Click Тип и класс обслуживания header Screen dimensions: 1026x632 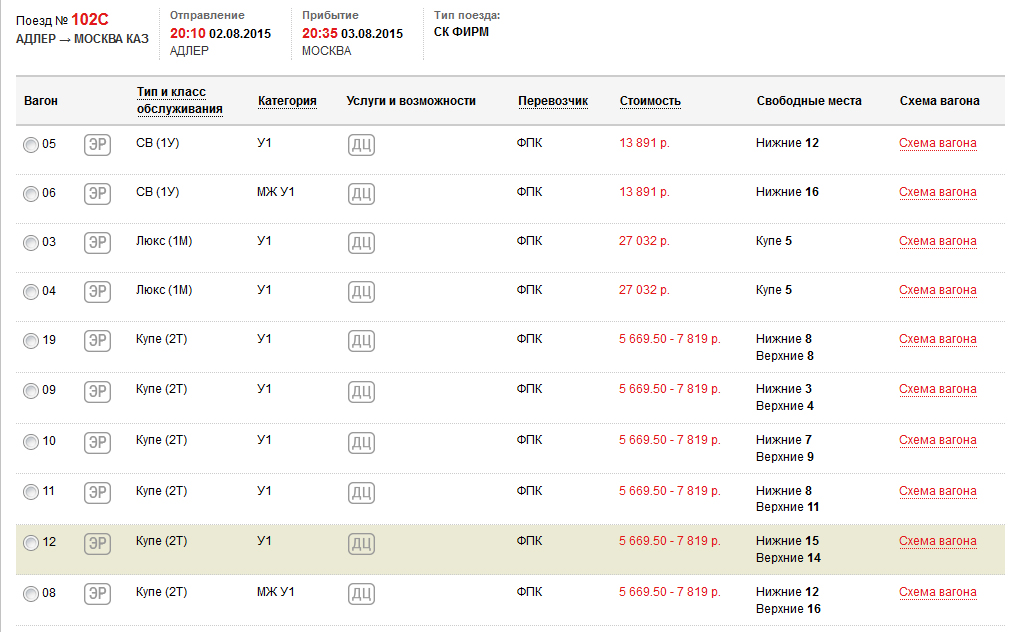pyautogui.click(x=179, y=101)
